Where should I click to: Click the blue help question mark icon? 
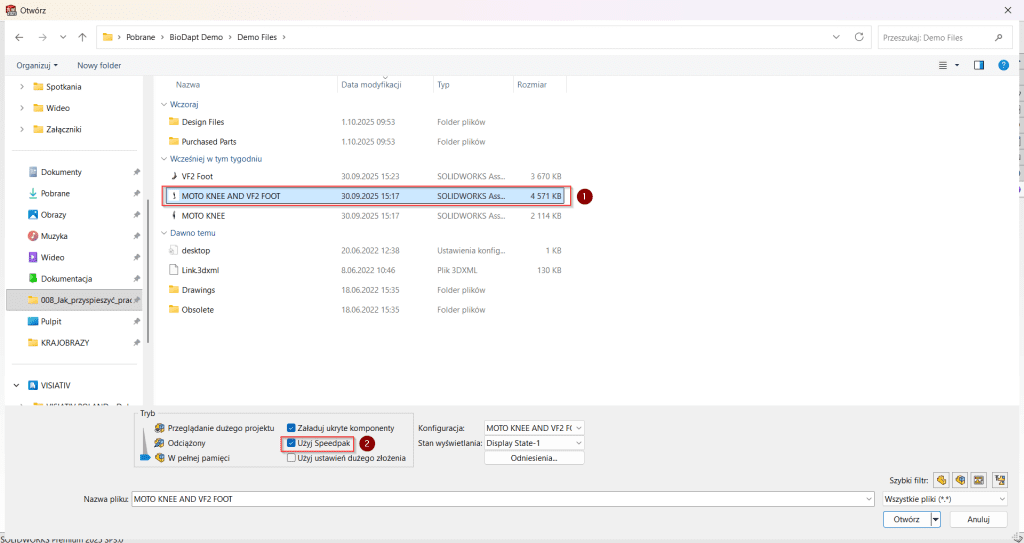1003,65
